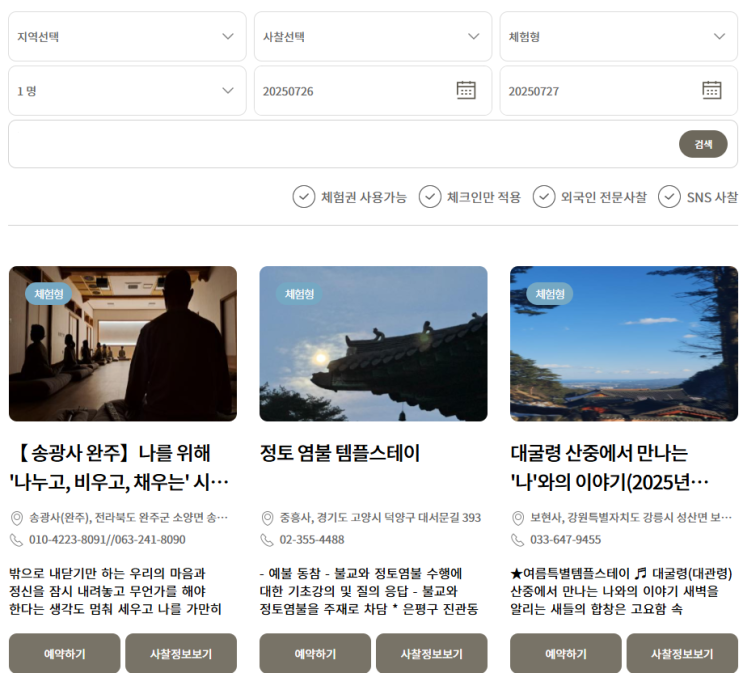The width and height of the screenshot is (743, 673).
Task: Open calendar icon for end date 20250727
Action: [x=711, y=90]
